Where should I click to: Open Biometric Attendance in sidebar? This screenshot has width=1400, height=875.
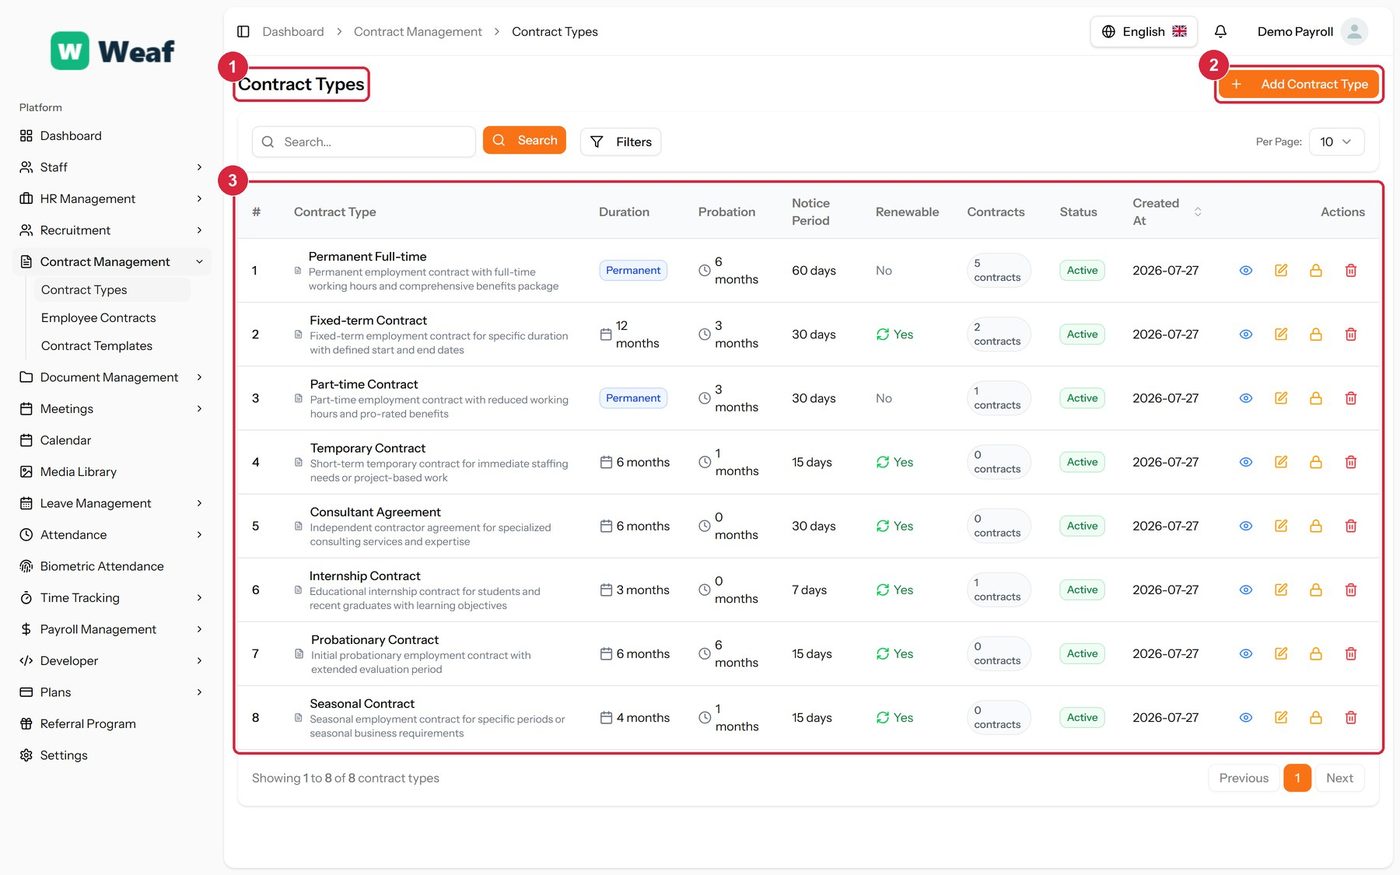112,567
